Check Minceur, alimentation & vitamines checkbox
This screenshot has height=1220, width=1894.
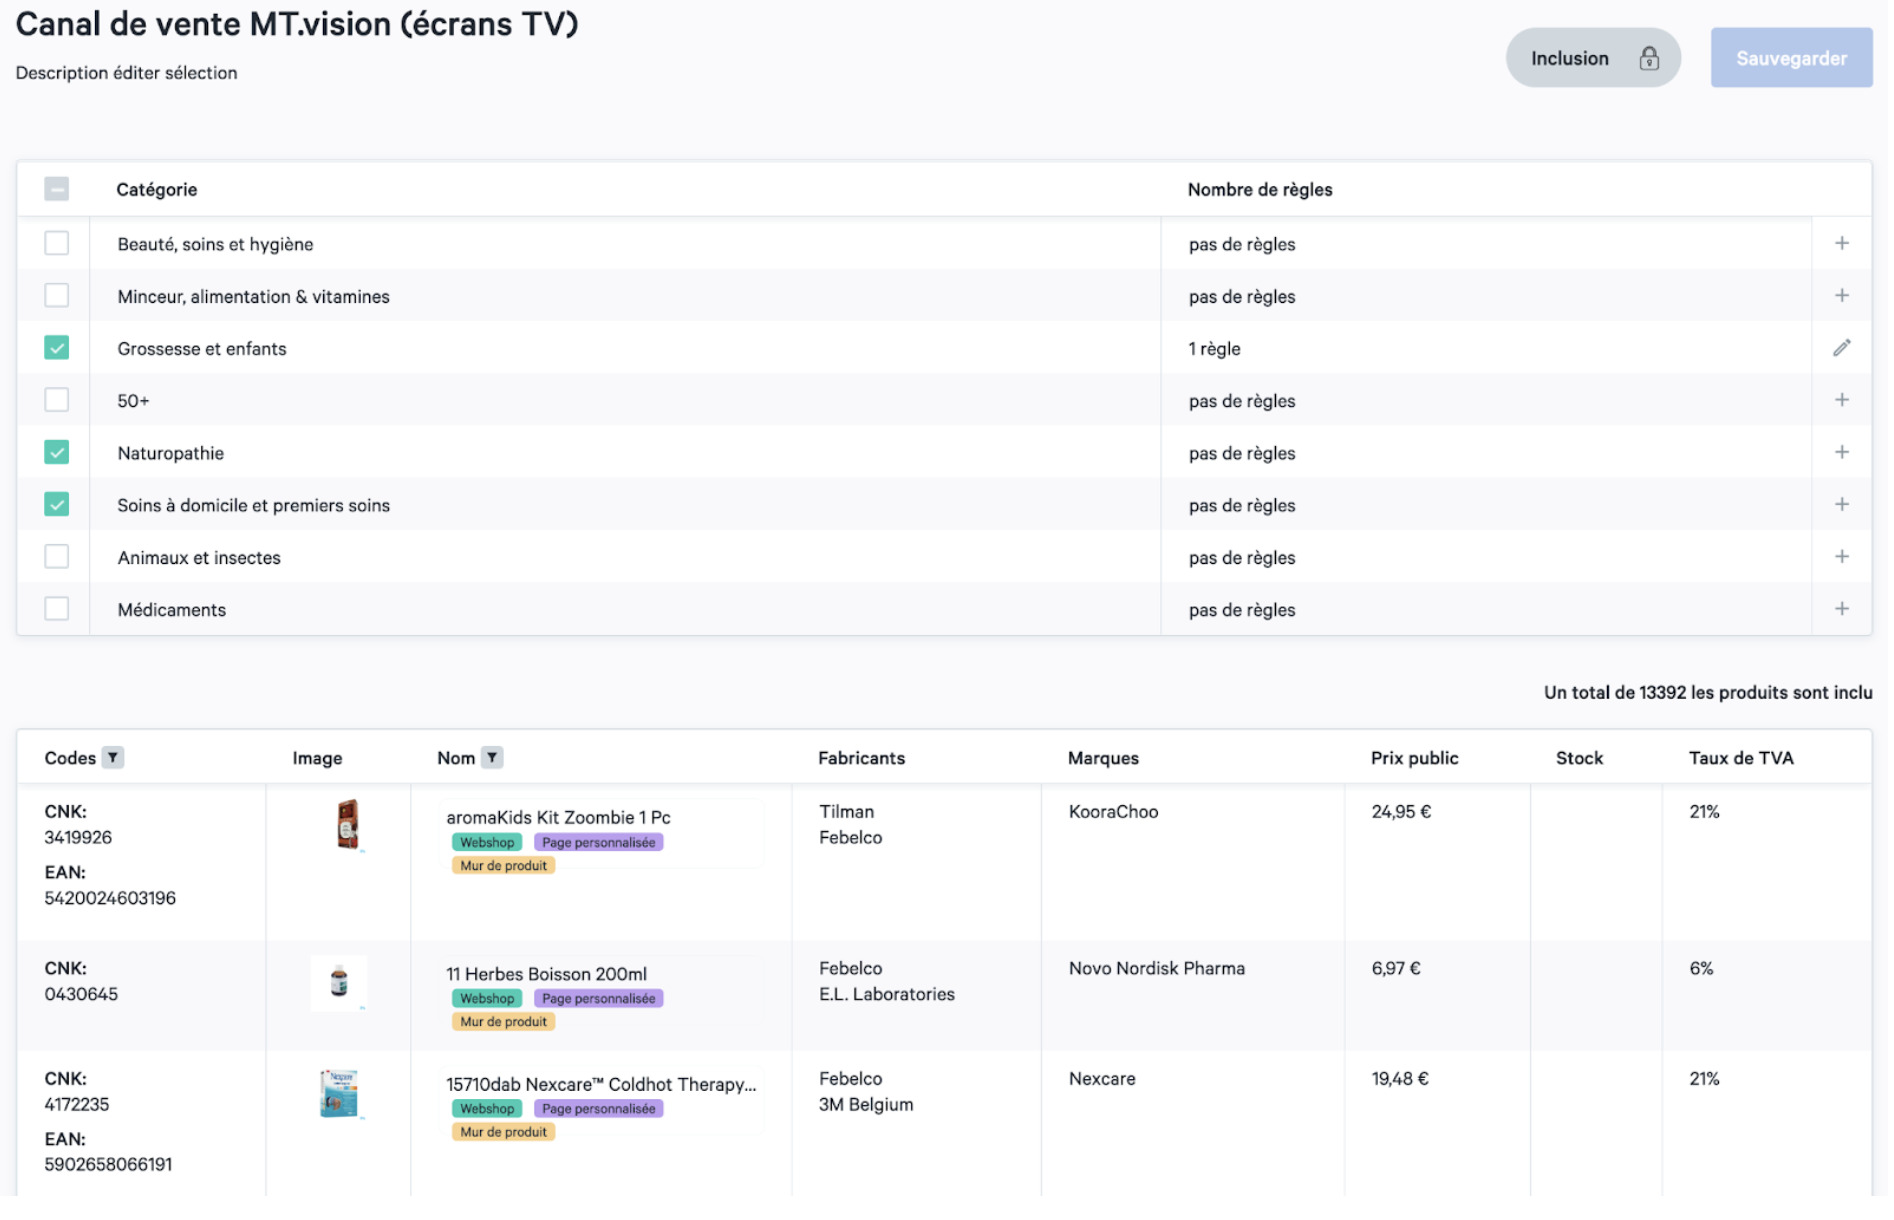coord(57,295)
